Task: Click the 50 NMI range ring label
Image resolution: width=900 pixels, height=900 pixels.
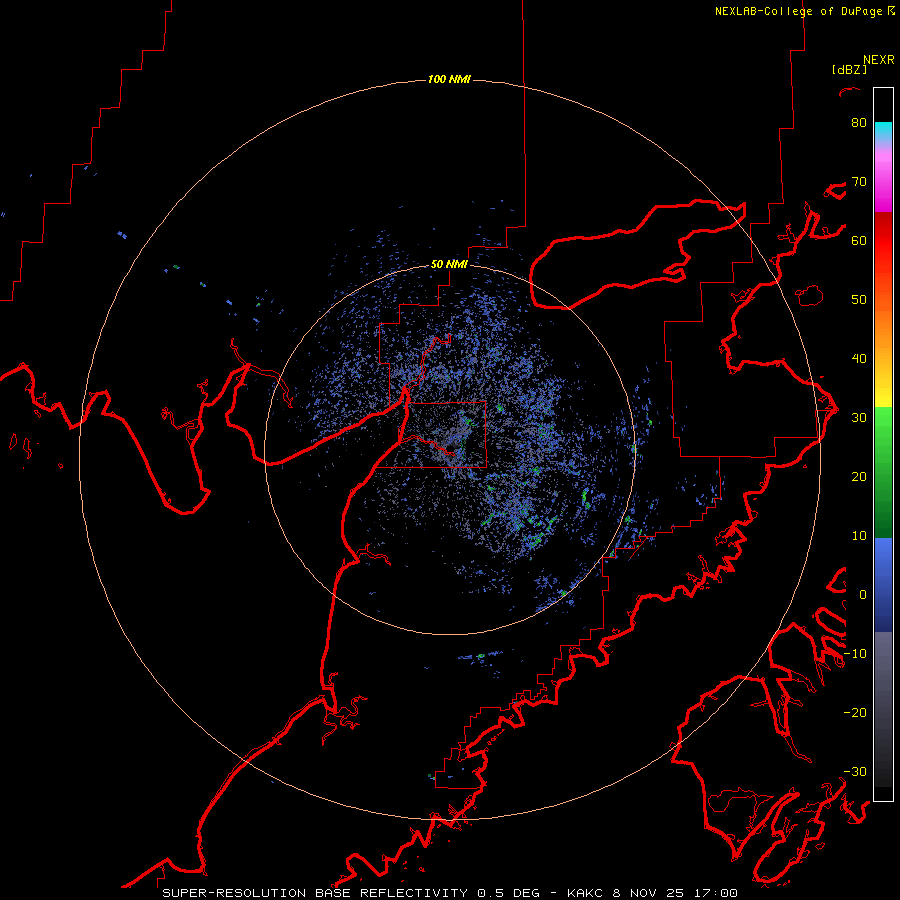Action: [449, 264]
